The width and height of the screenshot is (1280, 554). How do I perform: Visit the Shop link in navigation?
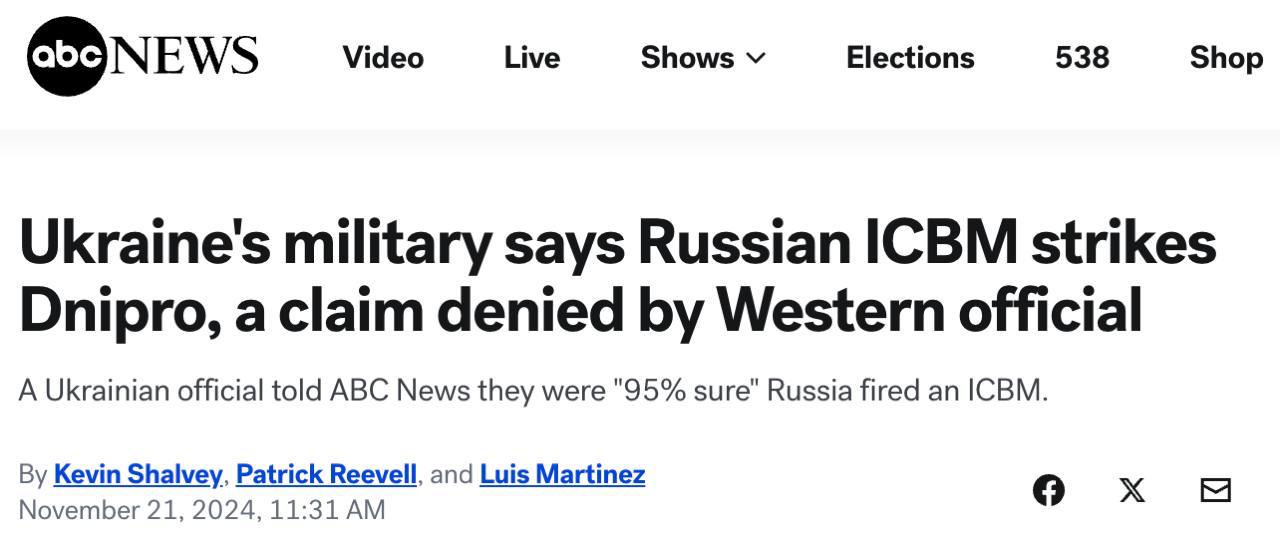click(x=1226, y=58)
